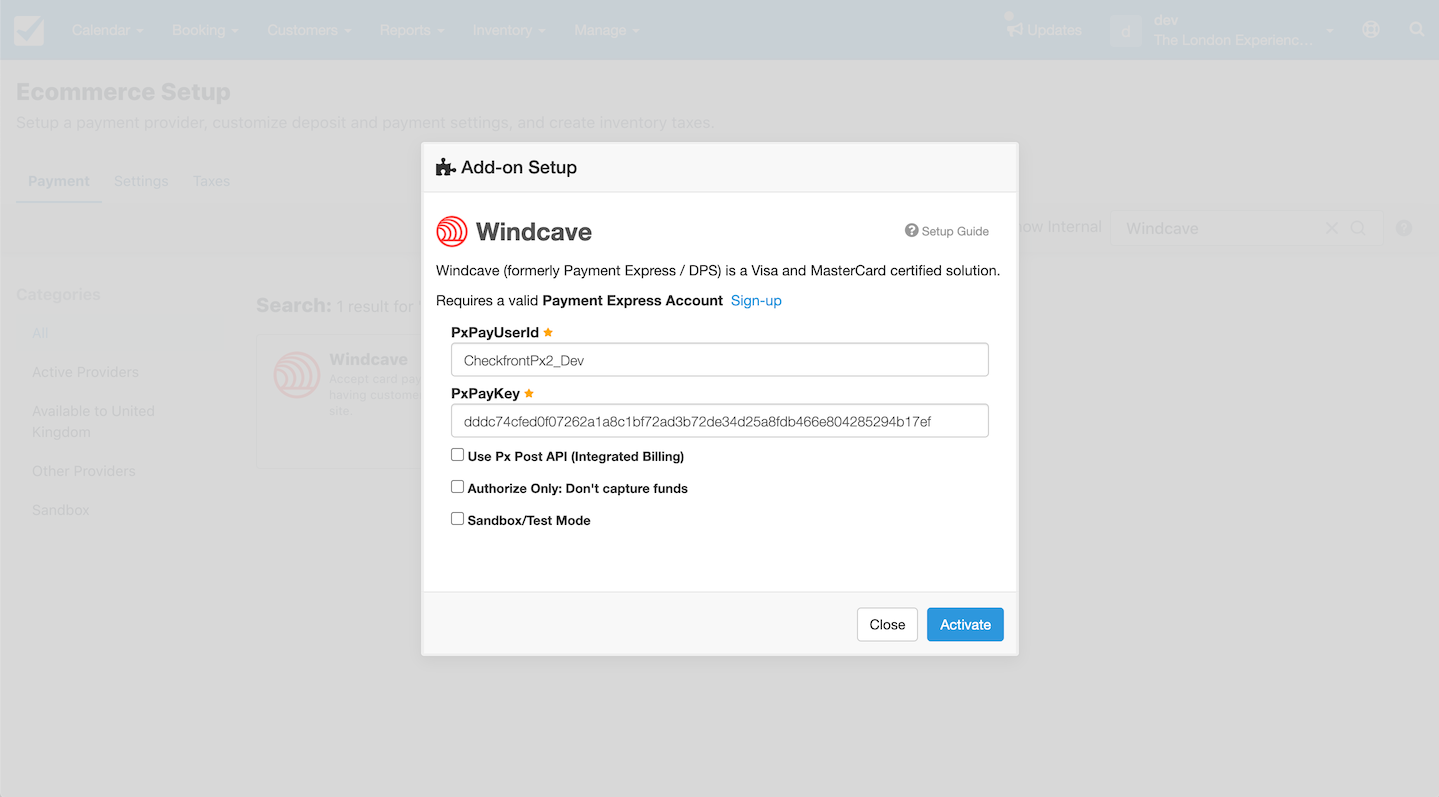Click the search field magnifier icon

[x=1358, y=228]
